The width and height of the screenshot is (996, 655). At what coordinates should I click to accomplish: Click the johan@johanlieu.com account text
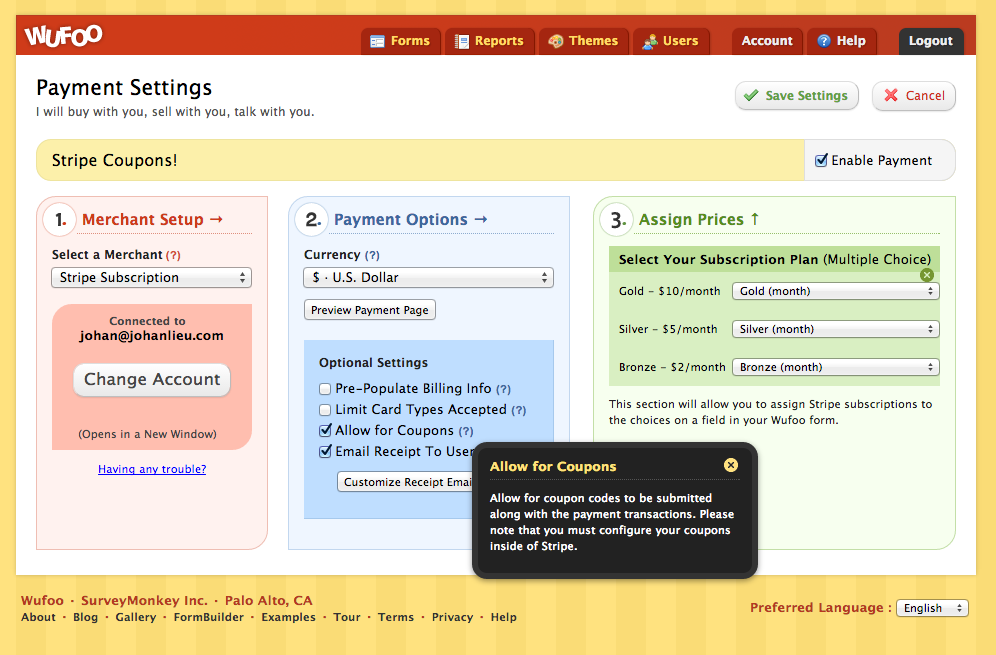pyautogui.click(x=151, y=336)
